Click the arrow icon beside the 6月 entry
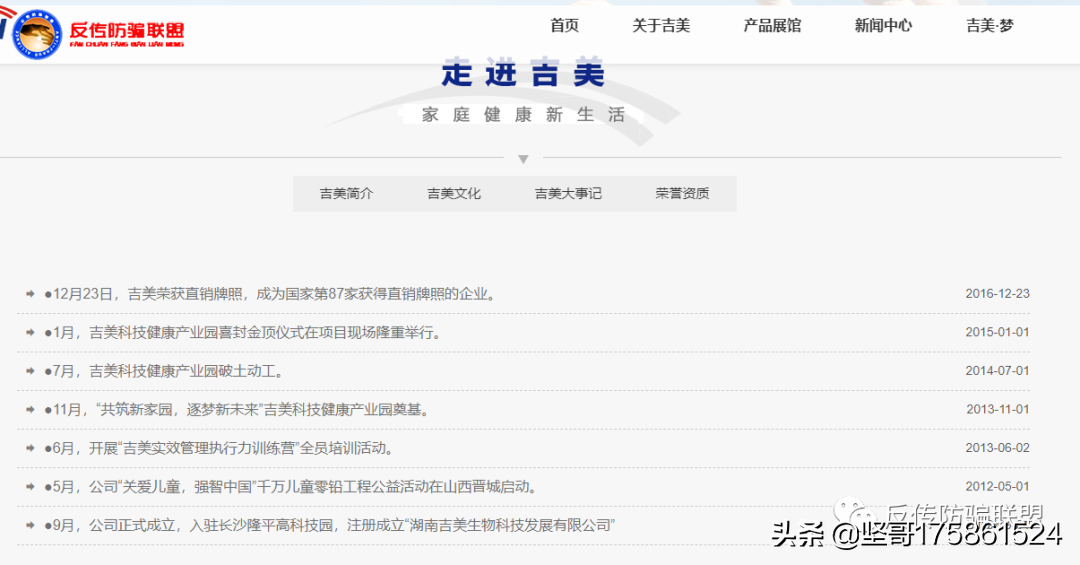 tap(30, 449)
